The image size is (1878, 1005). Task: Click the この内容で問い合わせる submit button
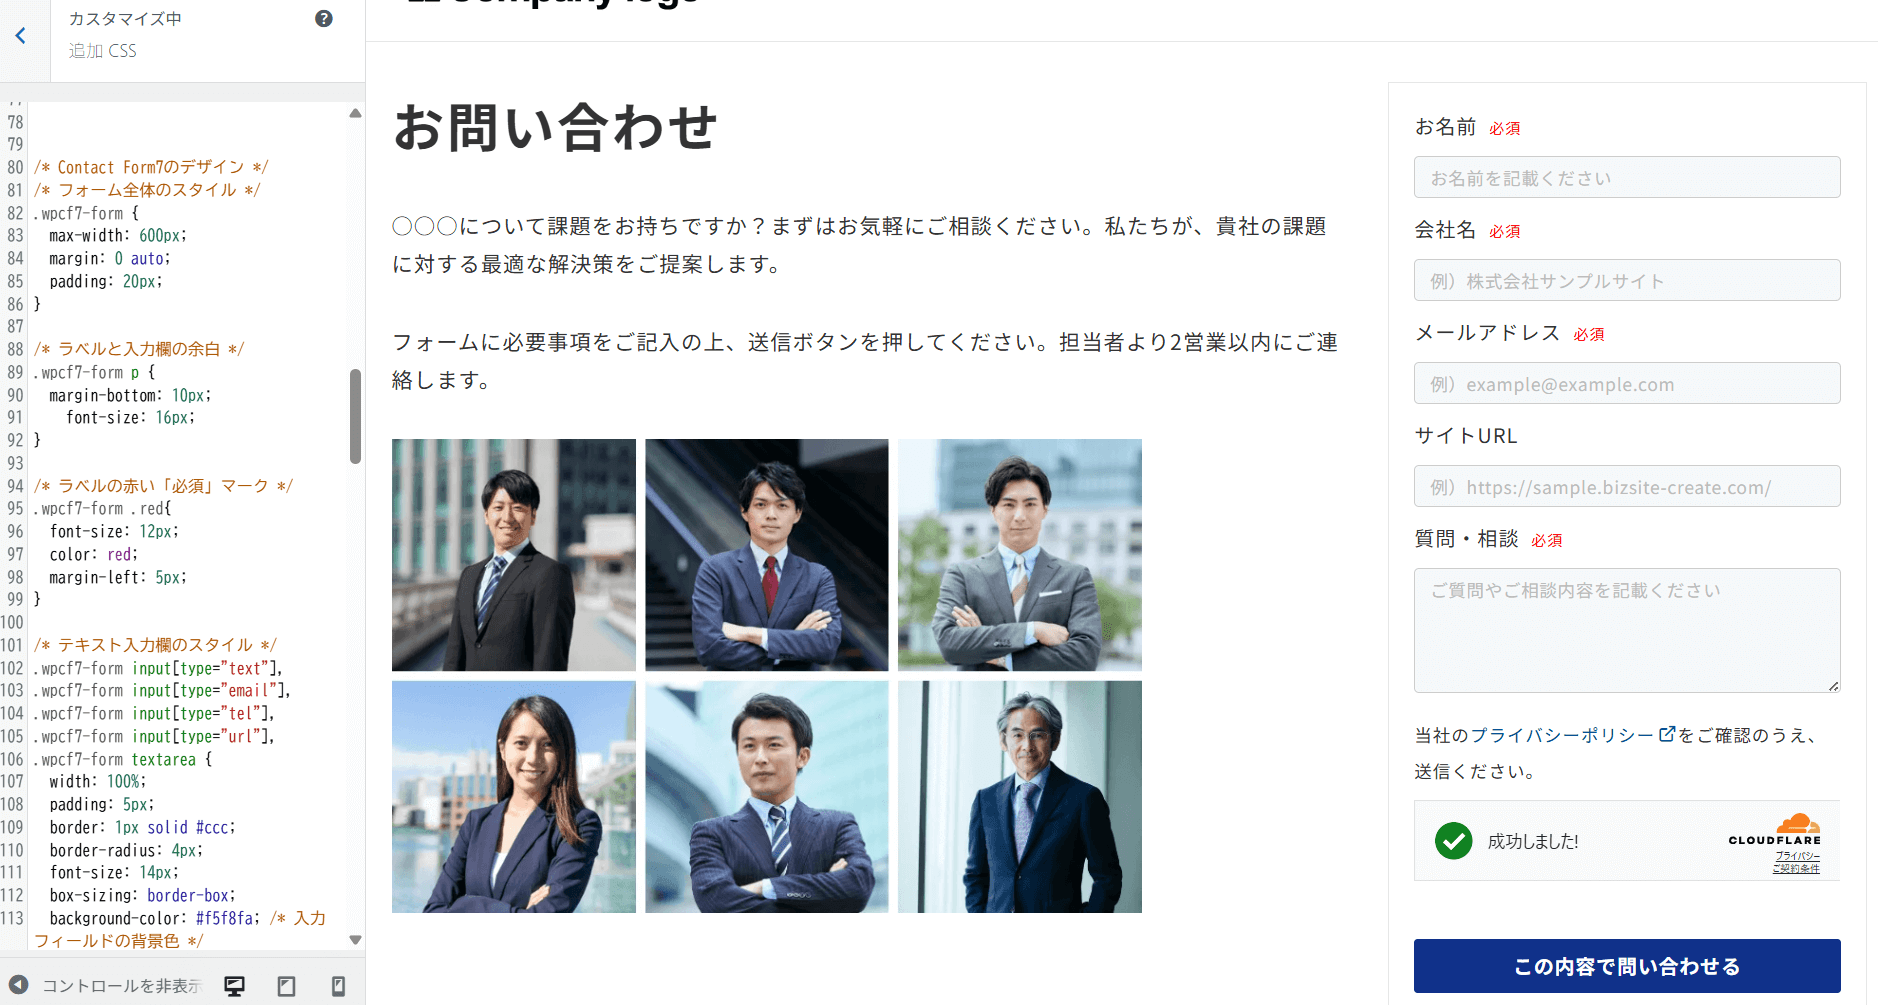(1627, 966)
